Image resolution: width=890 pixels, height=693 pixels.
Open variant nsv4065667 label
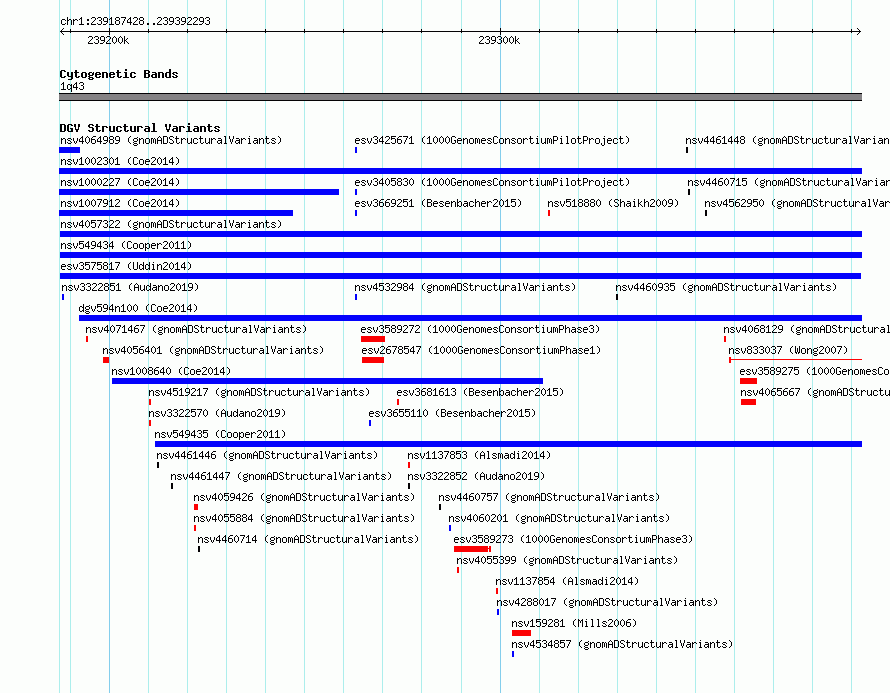pyautogui.click(x=815, y=392)
